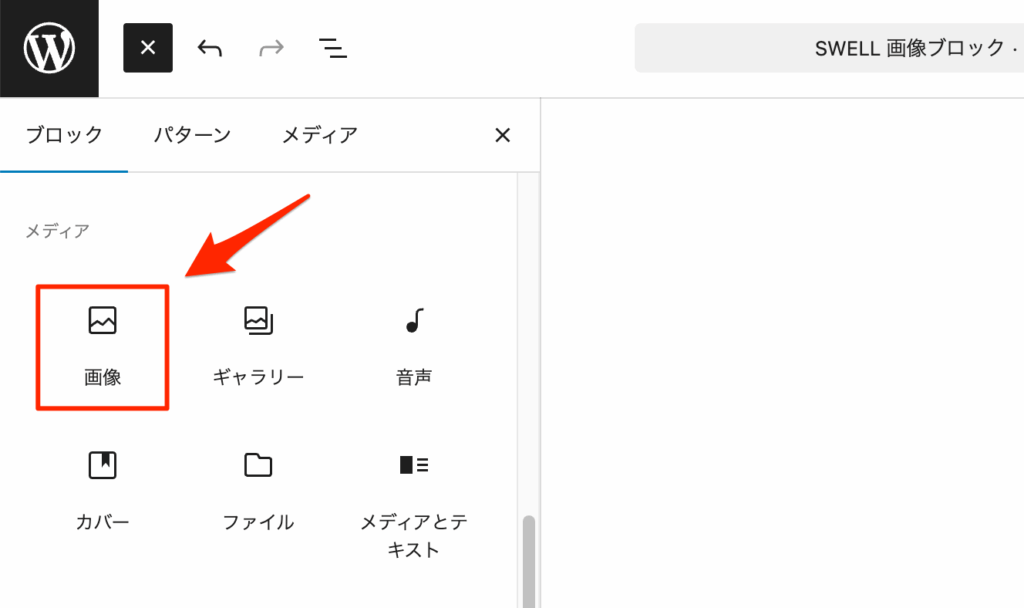This screenshot has height=608, width=1024.
Task: Redo the last change
Action: 270,48
